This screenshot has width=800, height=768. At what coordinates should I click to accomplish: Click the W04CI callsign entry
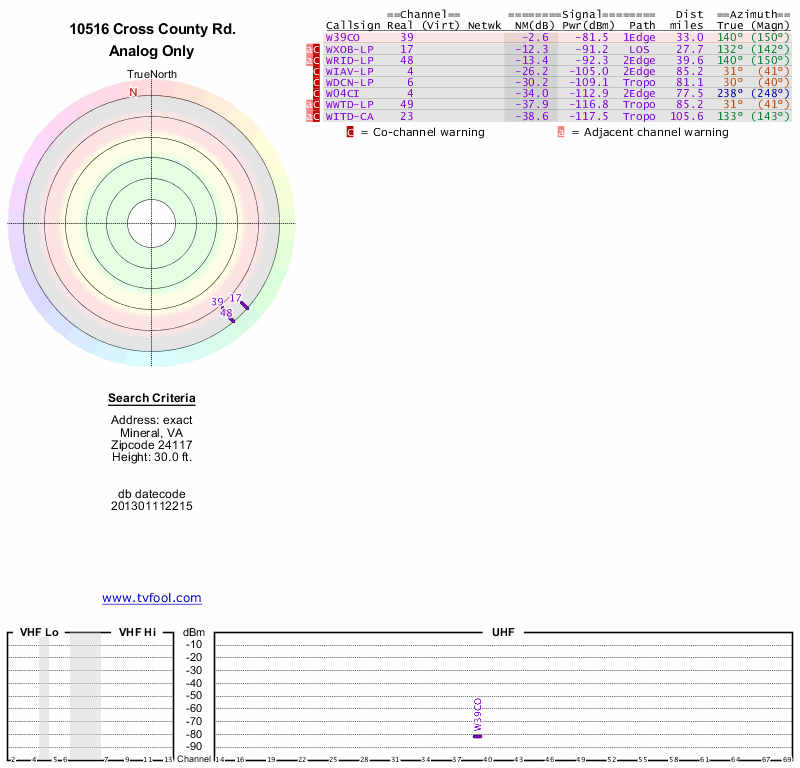click(x=343, y=94)
